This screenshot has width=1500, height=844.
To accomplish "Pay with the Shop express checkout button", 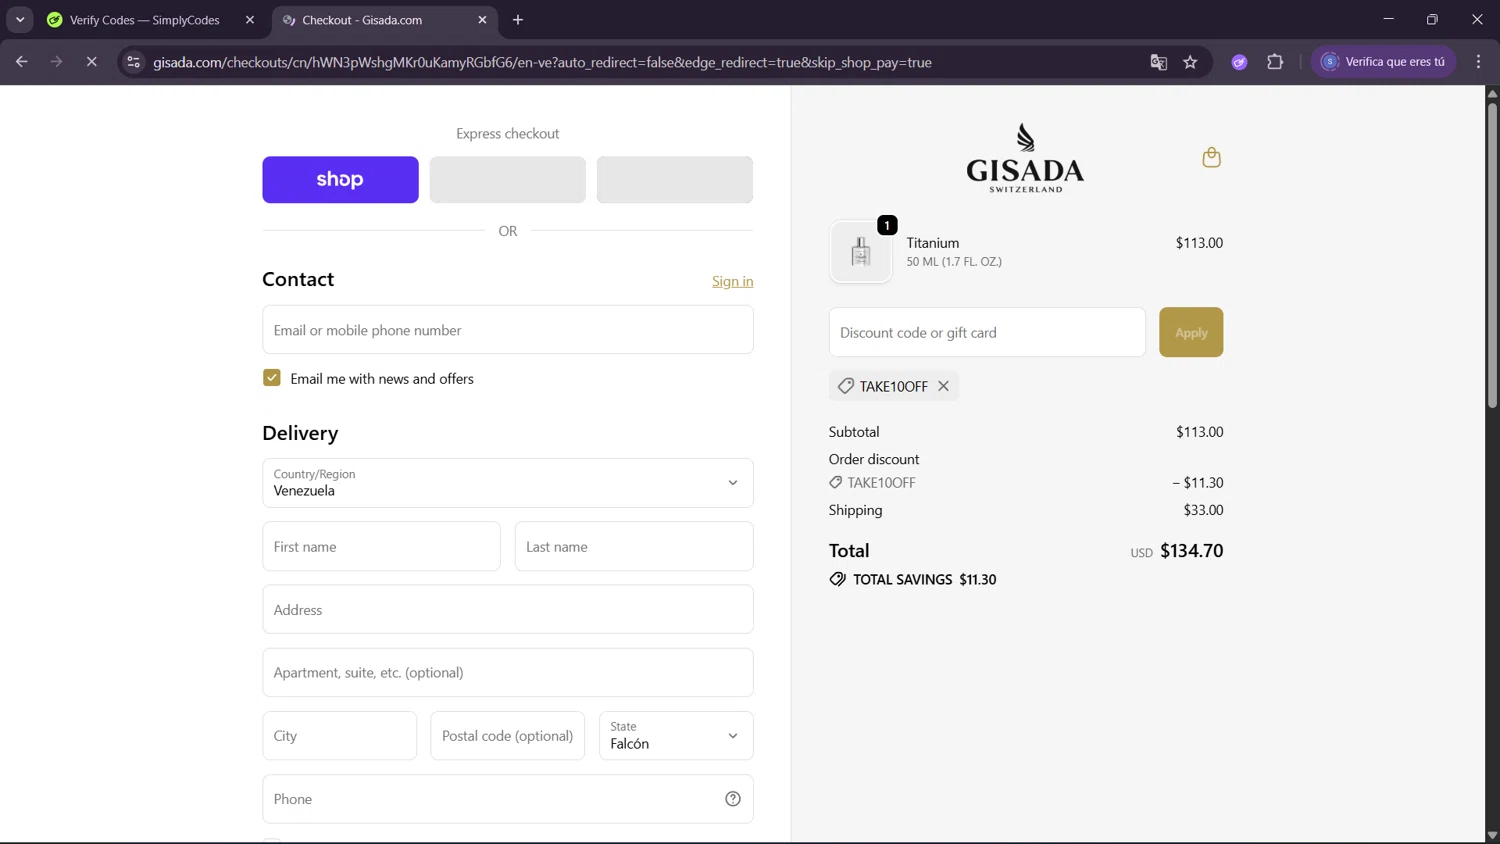I will 340,180.
